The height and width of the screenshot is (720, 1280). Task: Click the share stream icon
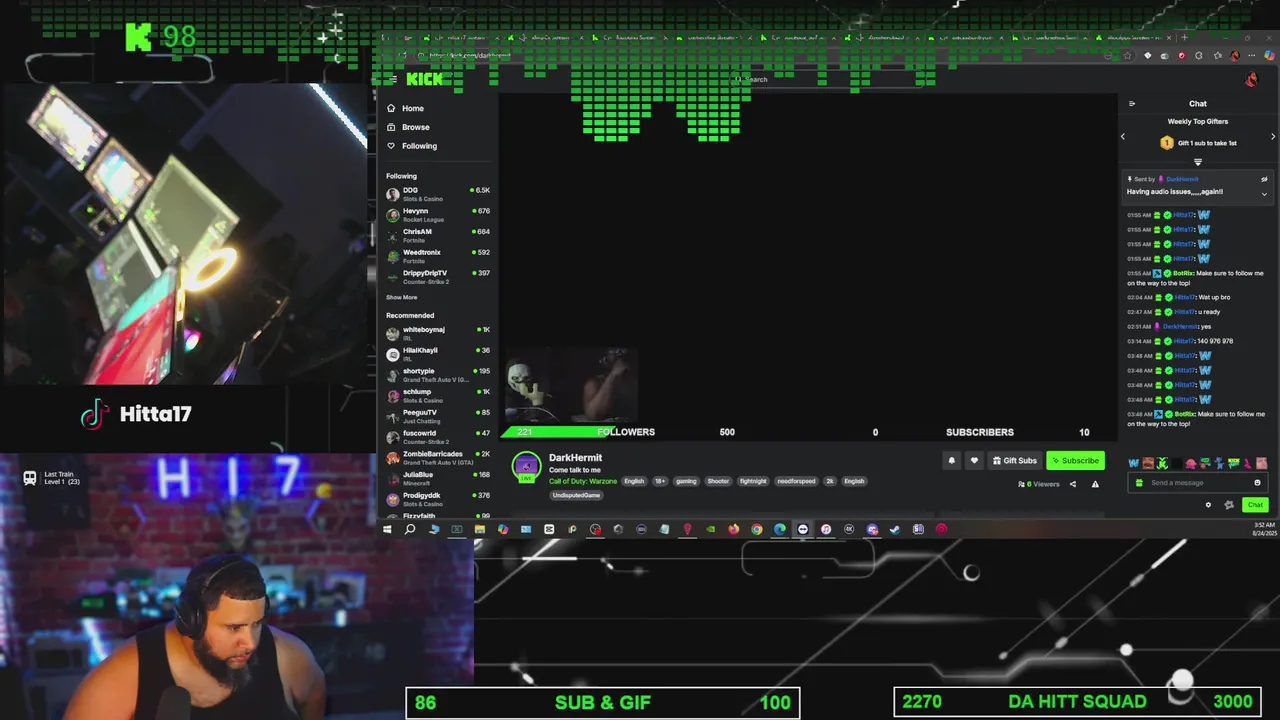1073,484
